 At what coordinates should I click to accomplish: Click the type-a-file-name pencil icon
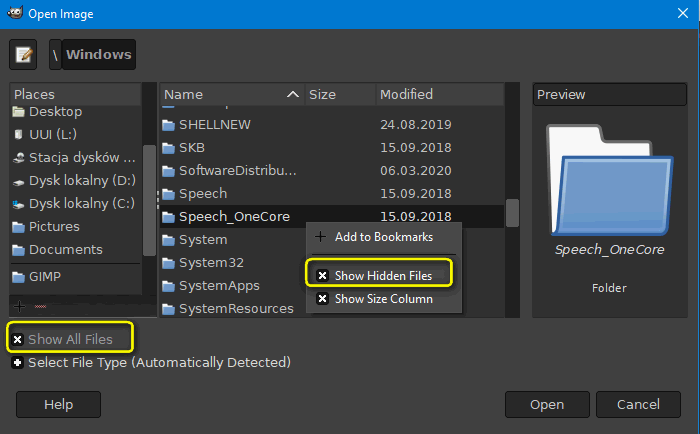click(23, 54)
